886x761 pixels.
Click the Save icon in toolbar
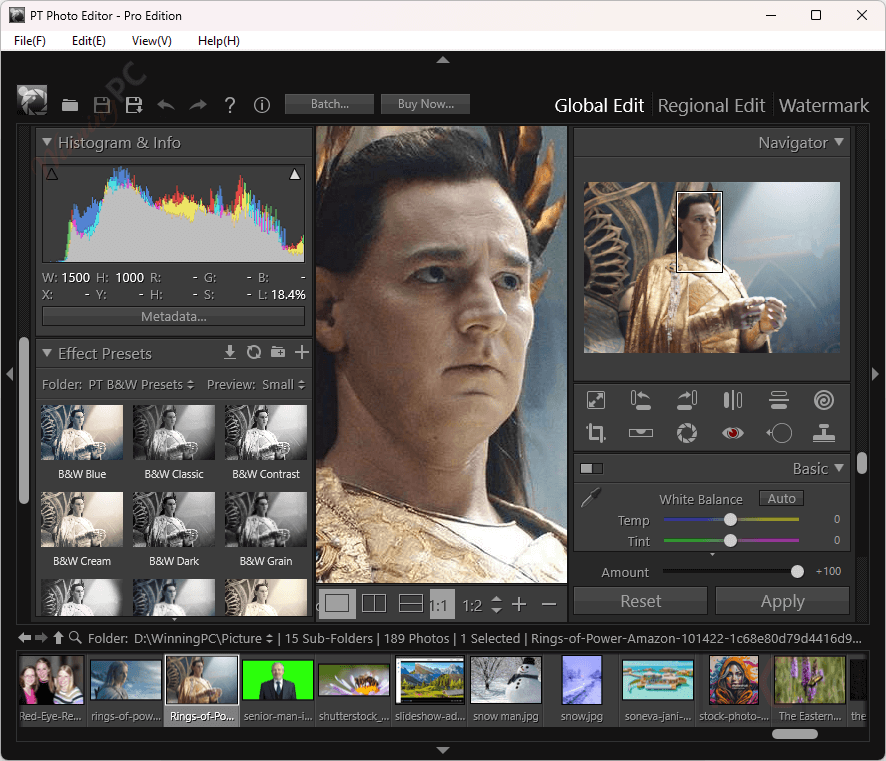(102, 105)
